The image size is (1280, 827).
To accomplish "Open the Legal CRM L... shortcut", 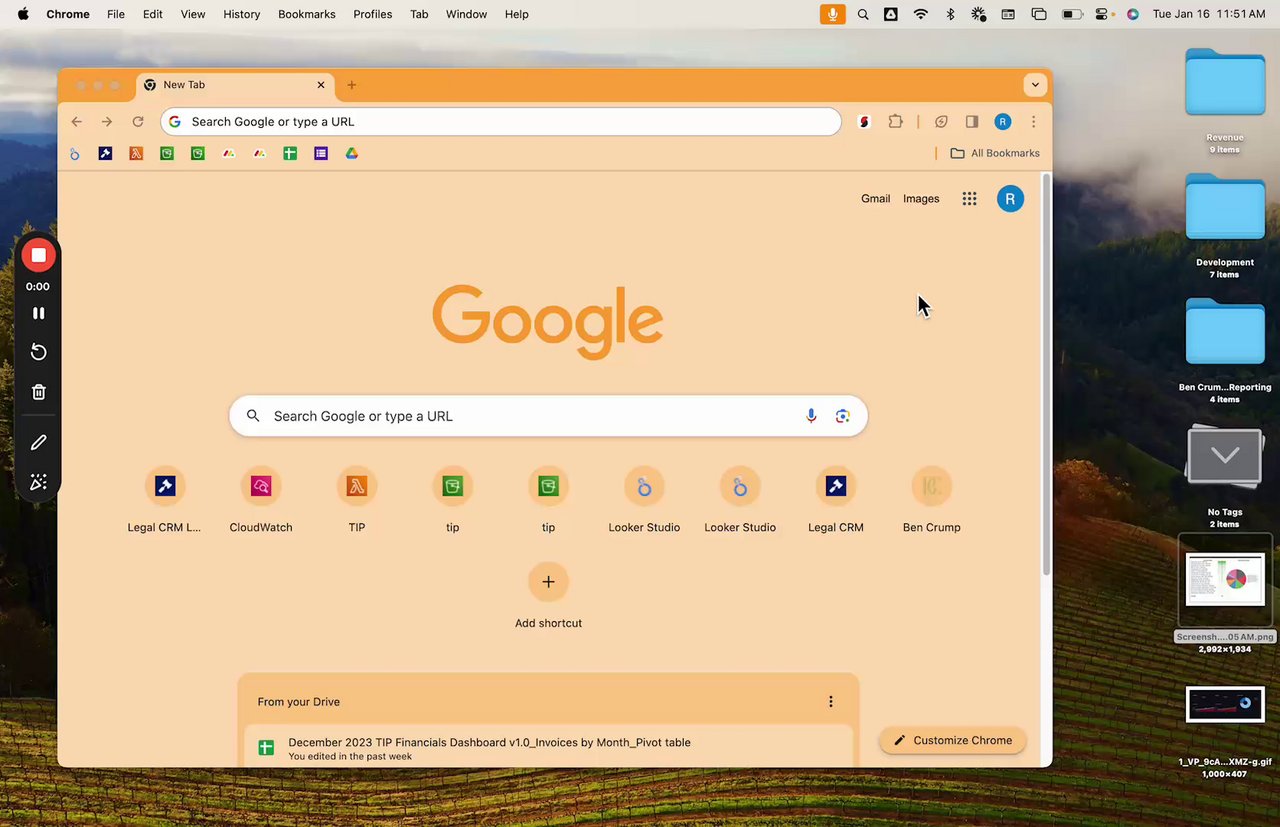I will 165,500.
